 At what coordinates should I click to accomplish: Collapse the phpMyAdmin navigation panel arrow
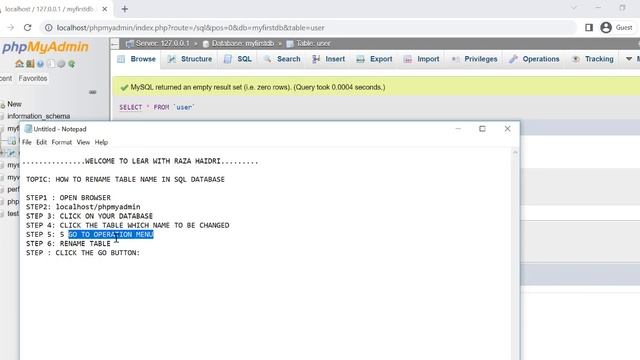pos(115,43)
